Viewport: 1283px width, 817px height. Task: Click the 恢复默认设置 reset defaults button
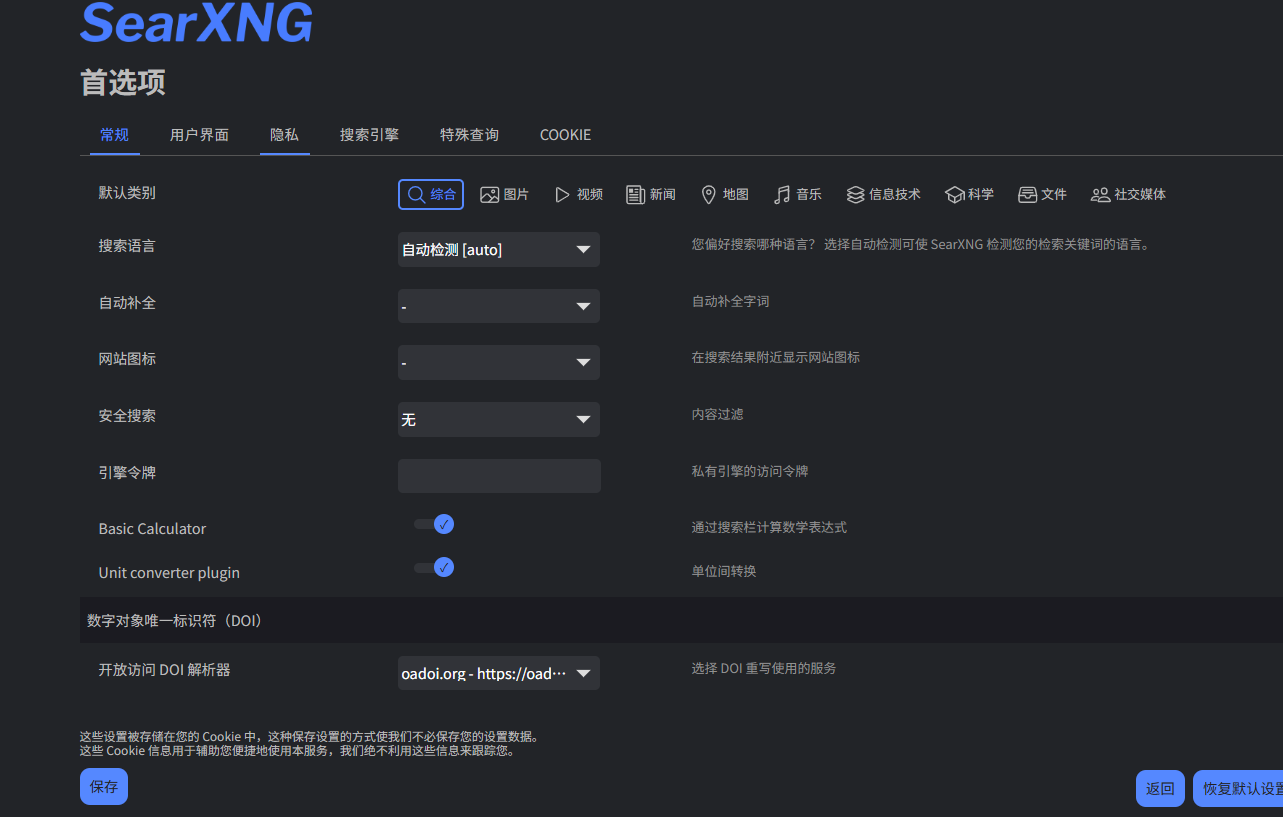1238,788
